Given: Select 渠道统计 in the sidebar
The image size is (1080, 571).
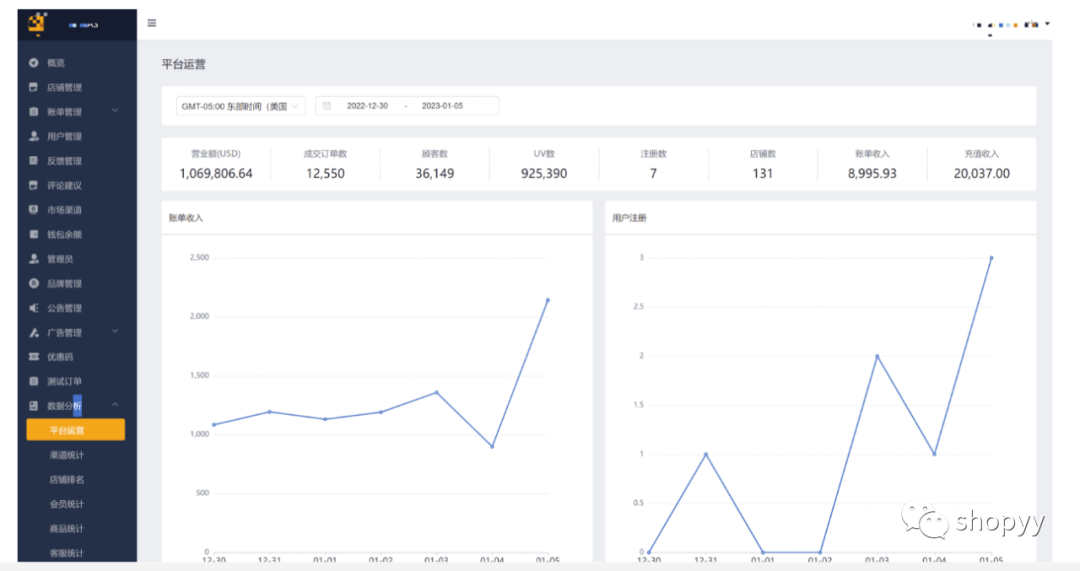Looking at the screenshot, I should tap(67, 455).
